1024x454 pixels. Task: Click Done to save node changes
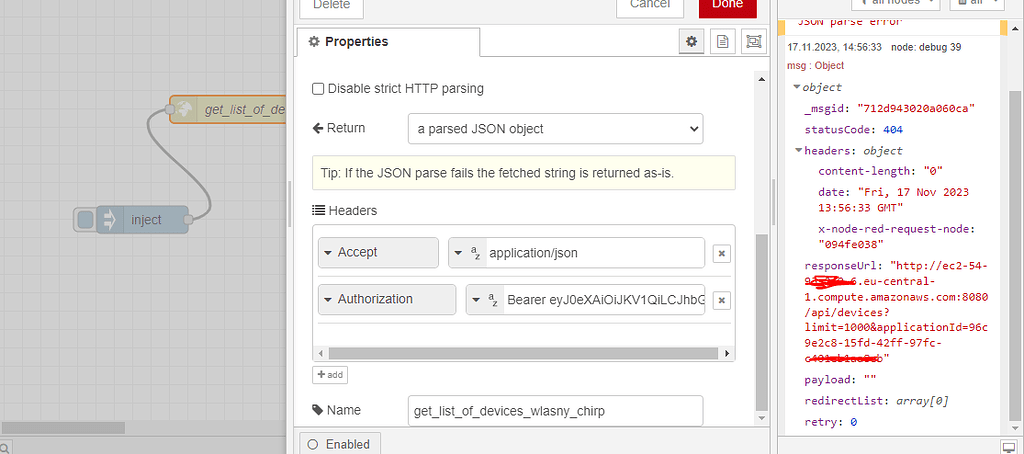[727, 4]
